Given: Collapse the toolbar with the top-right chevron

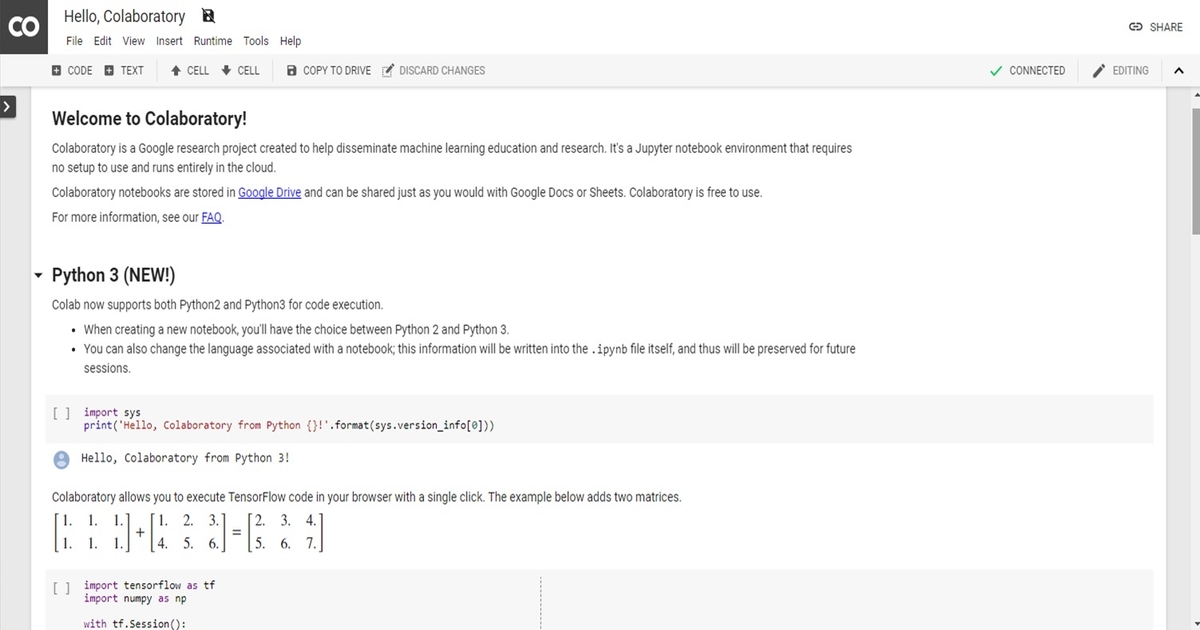Looking at the screenshot, I should pos(1178,70).
